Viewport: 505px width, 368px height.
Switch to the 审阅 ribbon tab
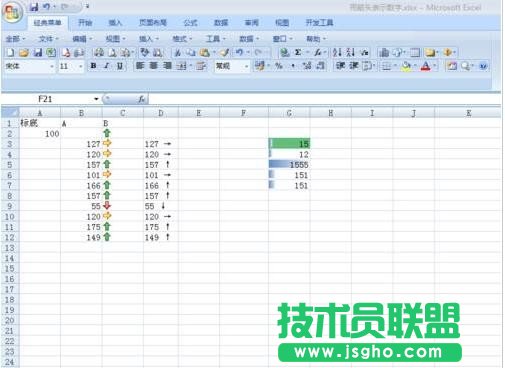click(x=251, y=23)
